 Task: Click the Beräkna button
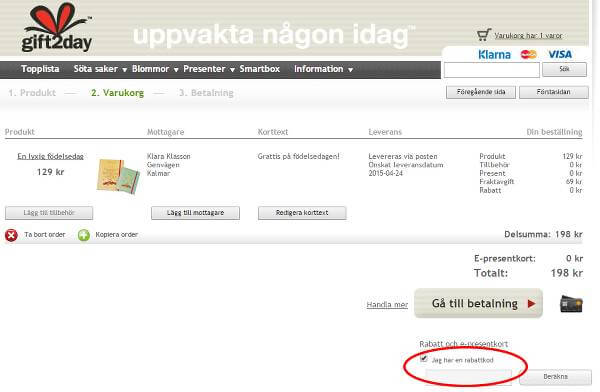tap(555, 377)
